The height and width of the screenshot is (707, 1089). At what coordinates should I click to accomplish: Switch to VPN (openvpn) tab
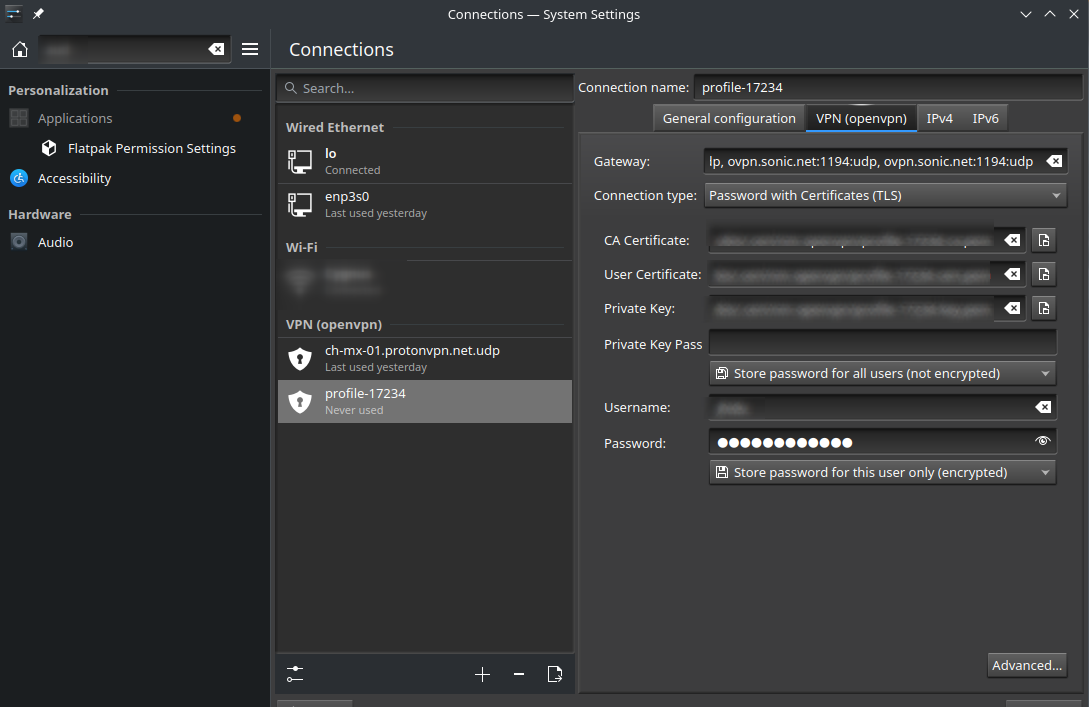861,118
